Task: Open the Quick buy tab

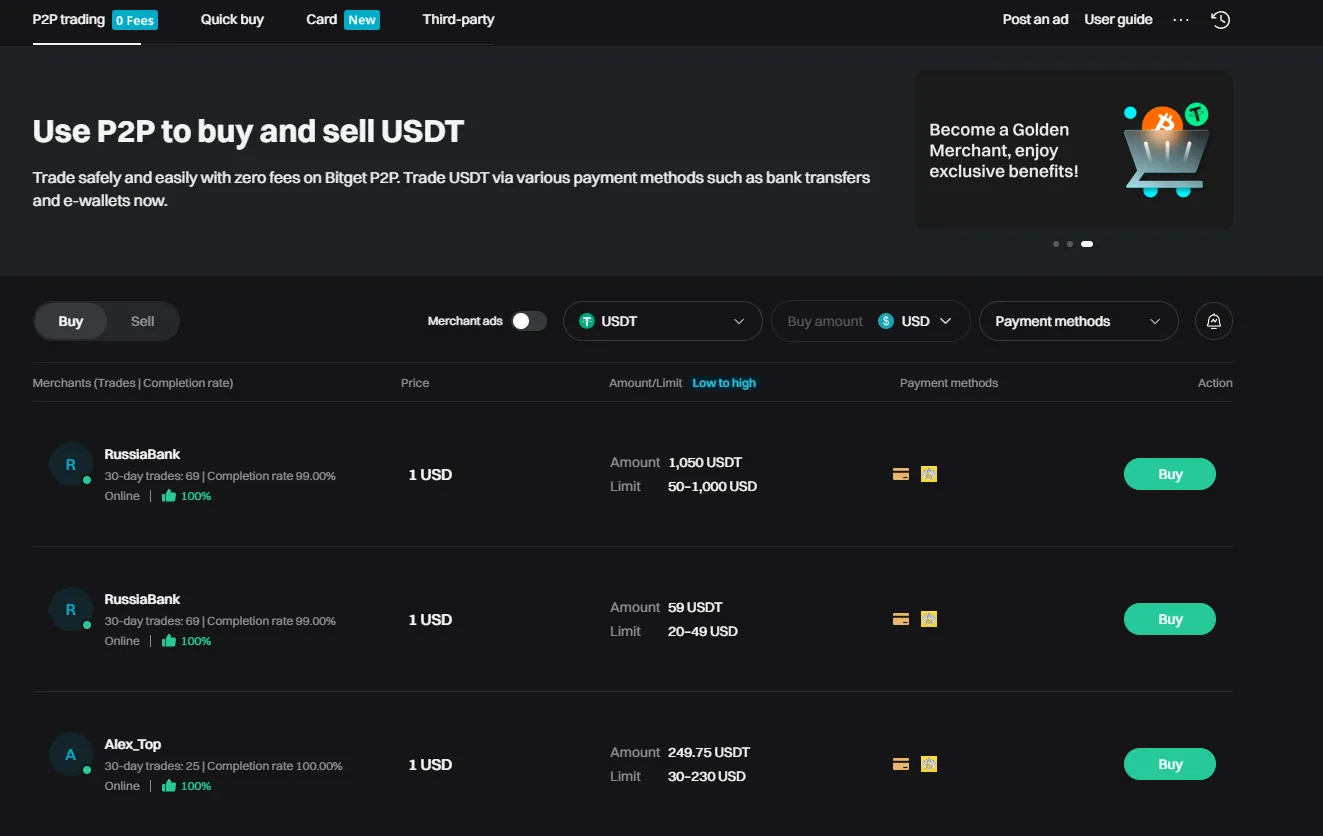Action: [x=232, y=19]
